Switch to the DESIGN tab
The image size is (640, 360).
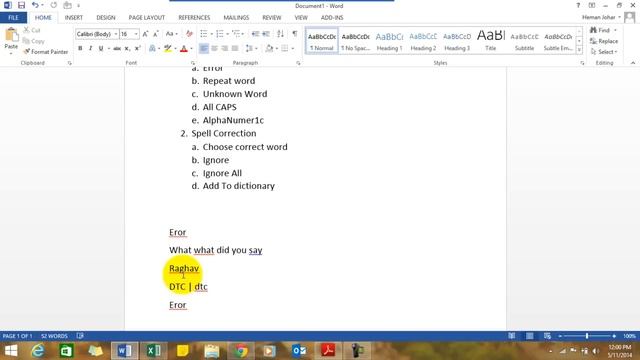tap(106, 18)
